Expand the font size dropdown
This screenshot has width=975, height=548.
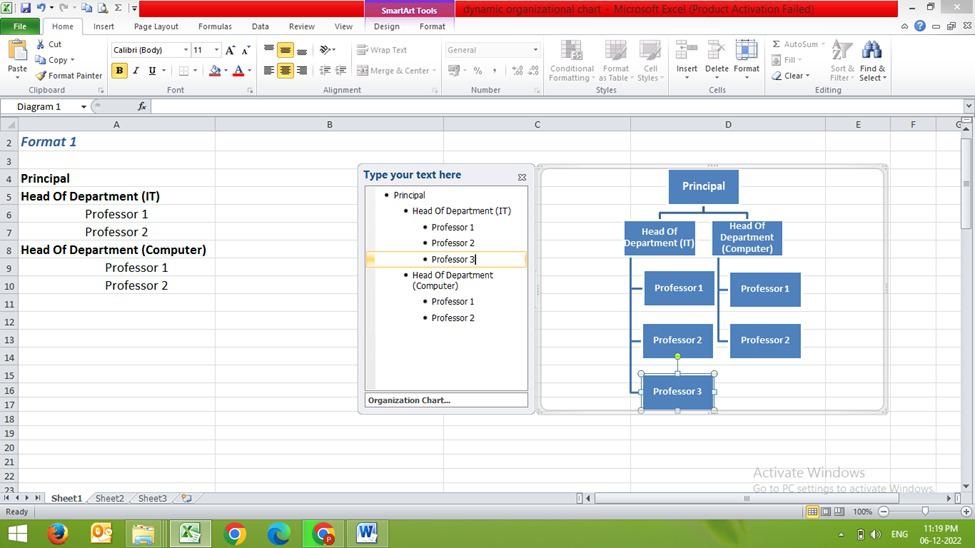(216, 50)
